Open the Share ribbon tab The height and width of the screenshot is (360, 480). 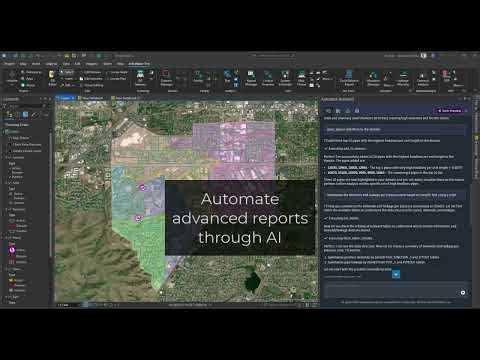pyautogui.click(x=108, y=64)
